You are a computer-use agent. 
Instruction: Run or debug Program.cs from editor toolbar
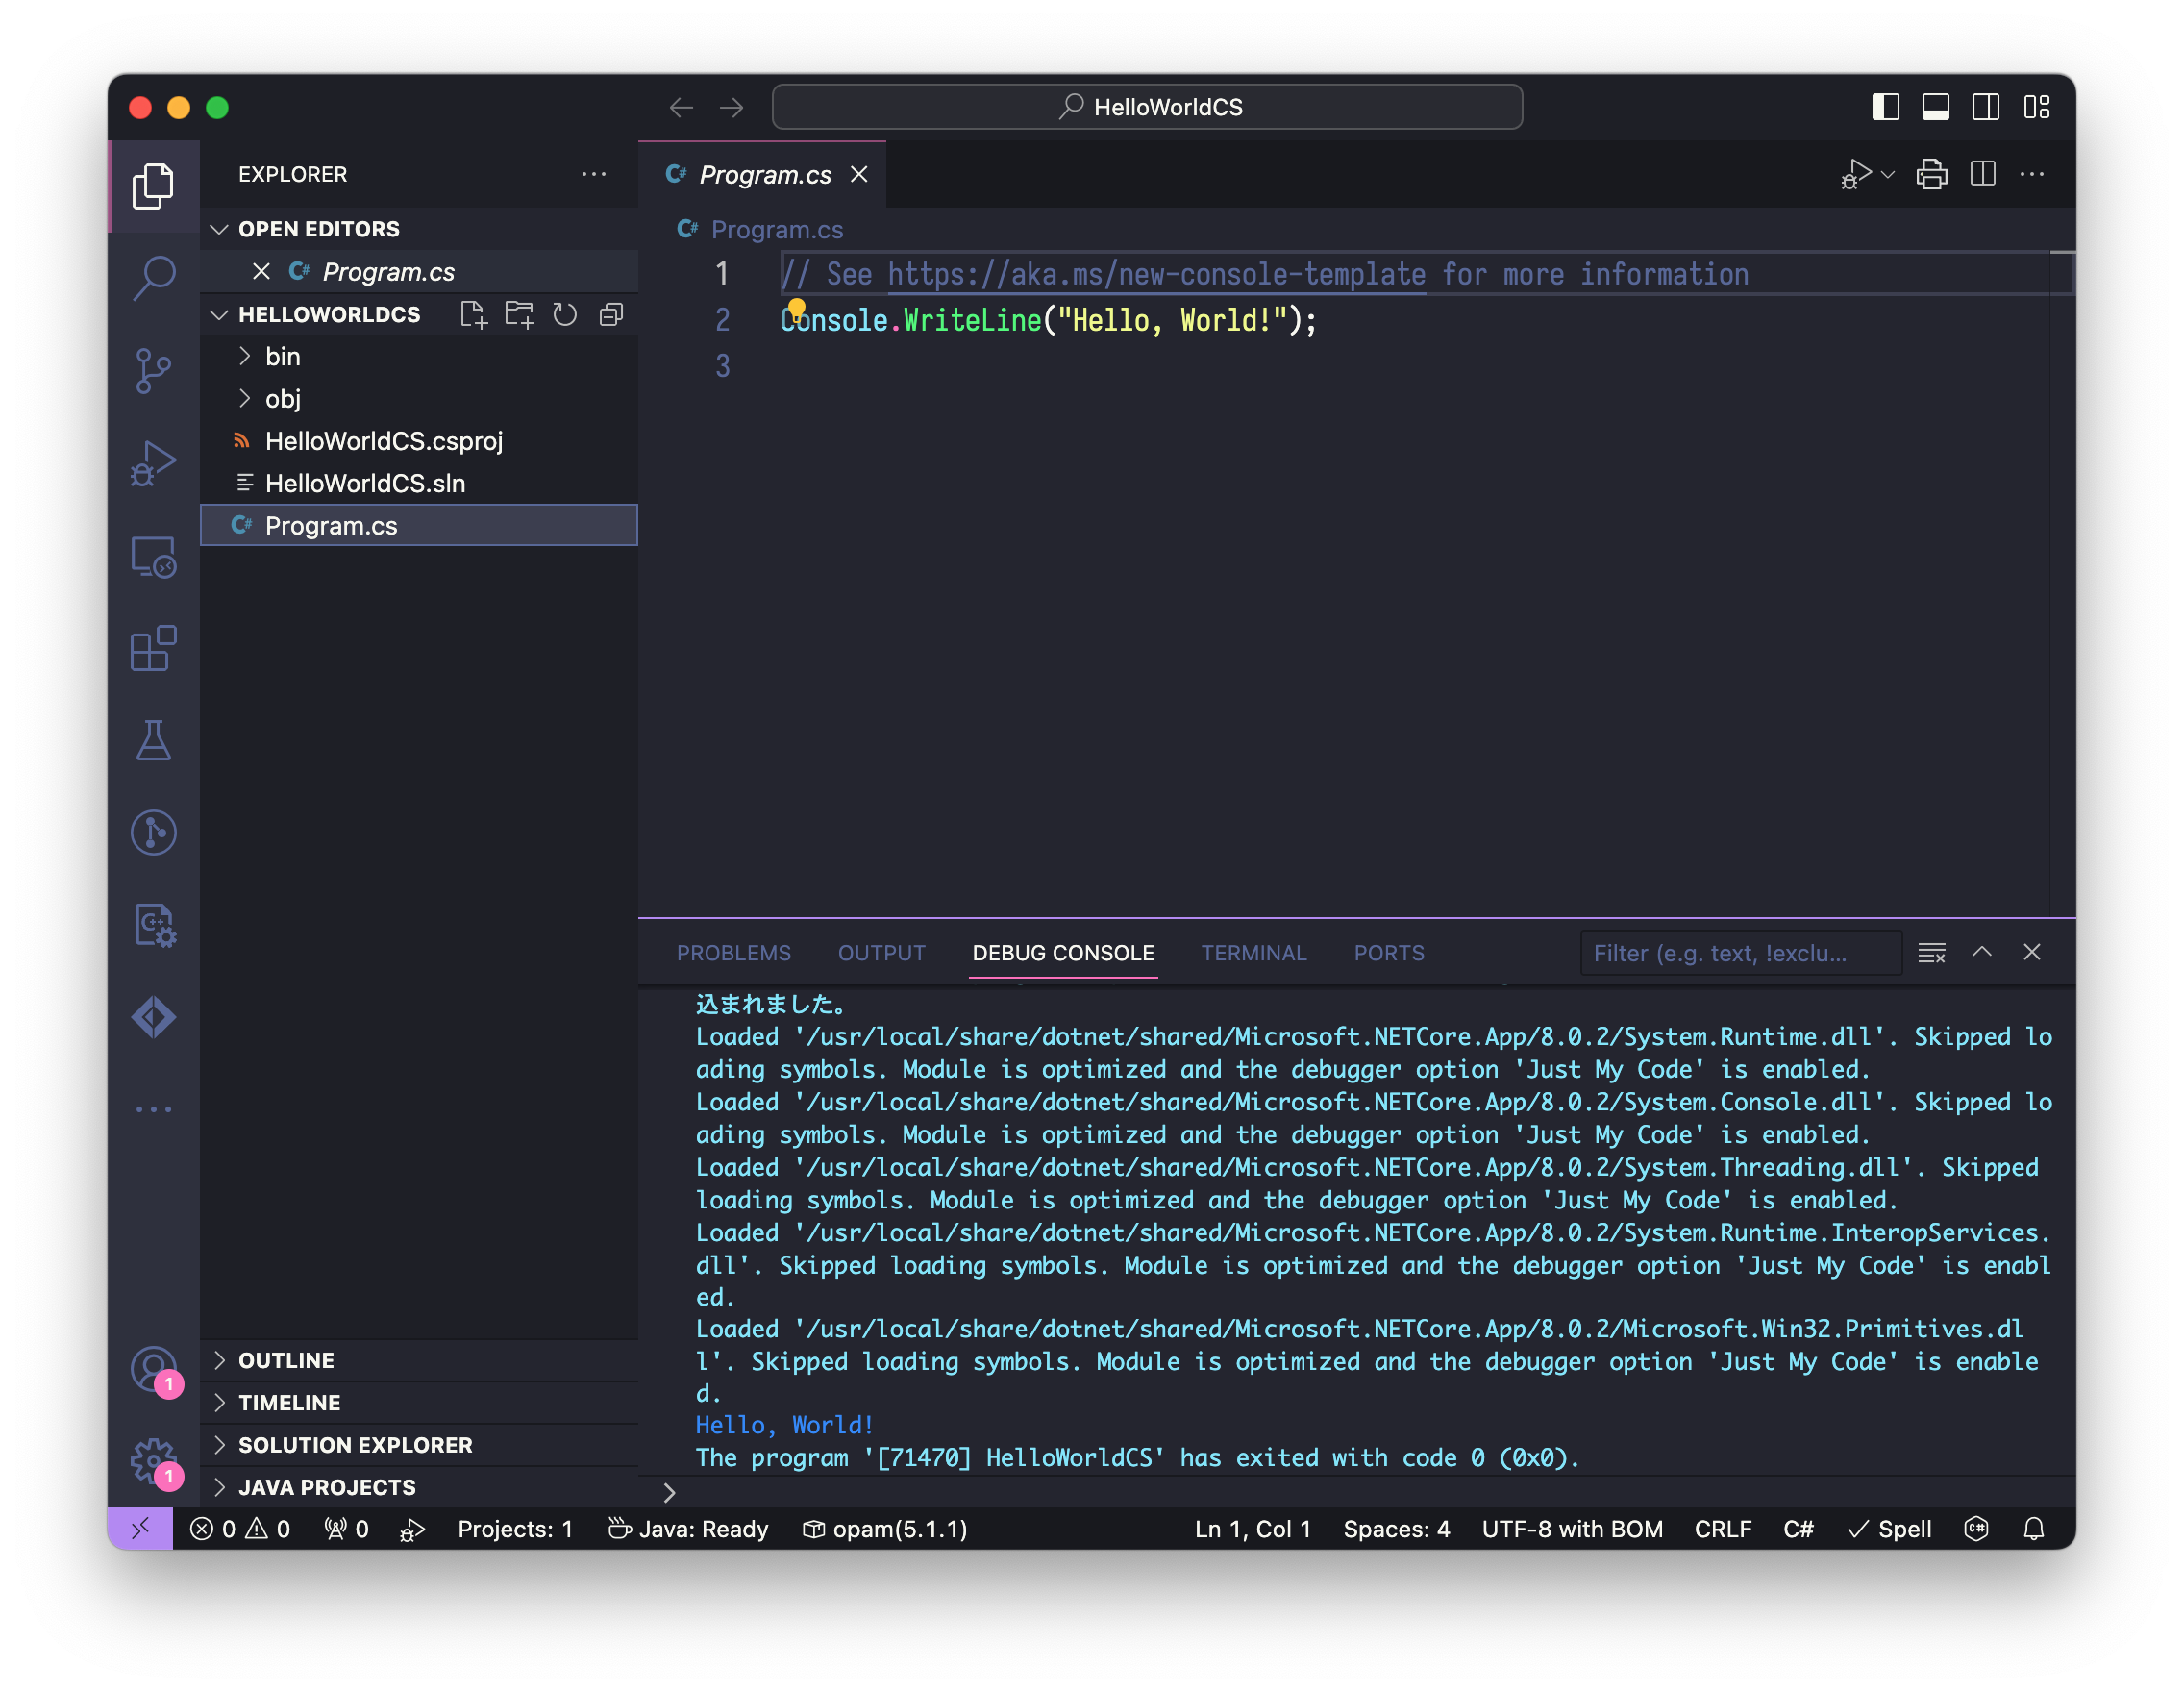[1856, 174]
